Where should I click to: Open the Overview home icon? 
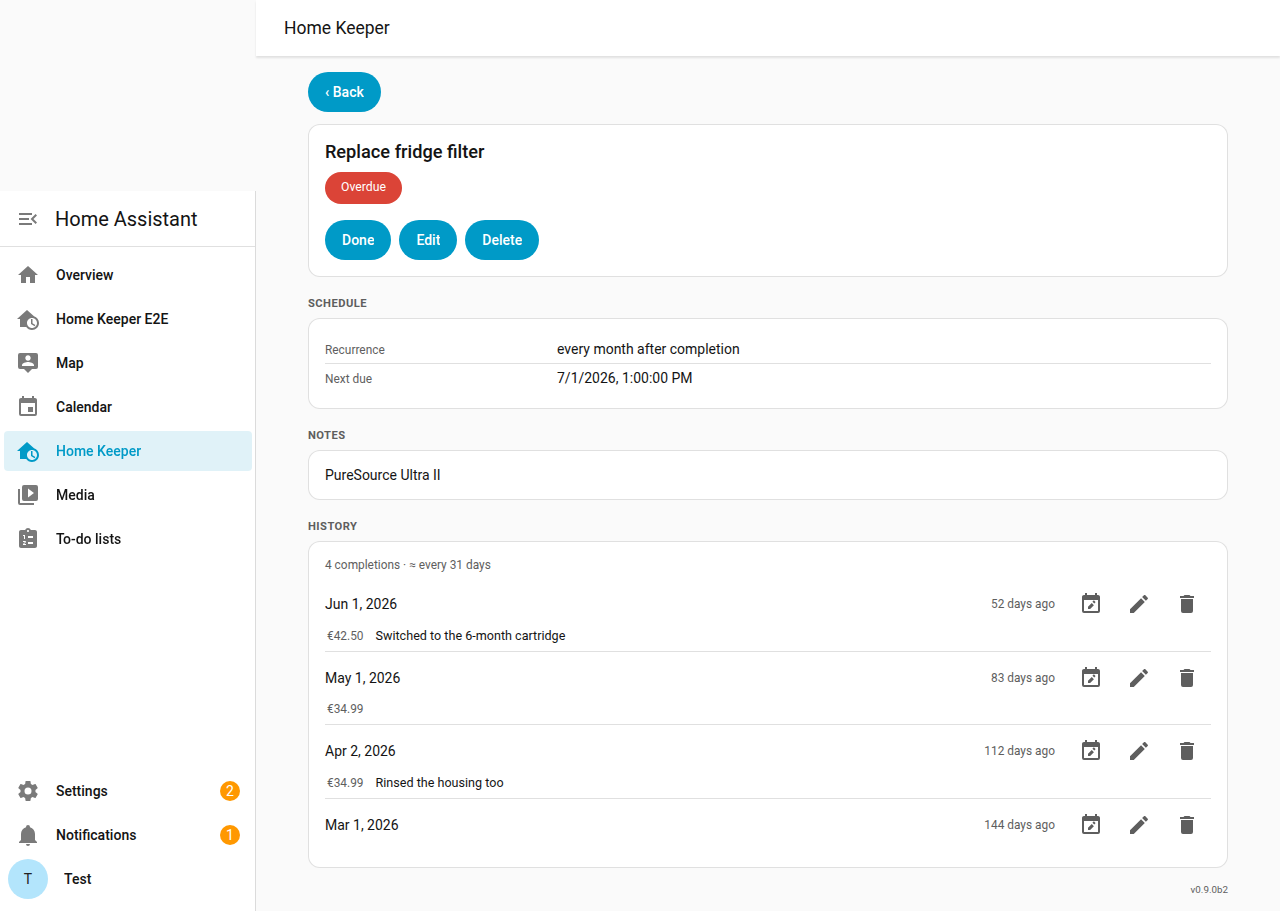pos(28,275)
